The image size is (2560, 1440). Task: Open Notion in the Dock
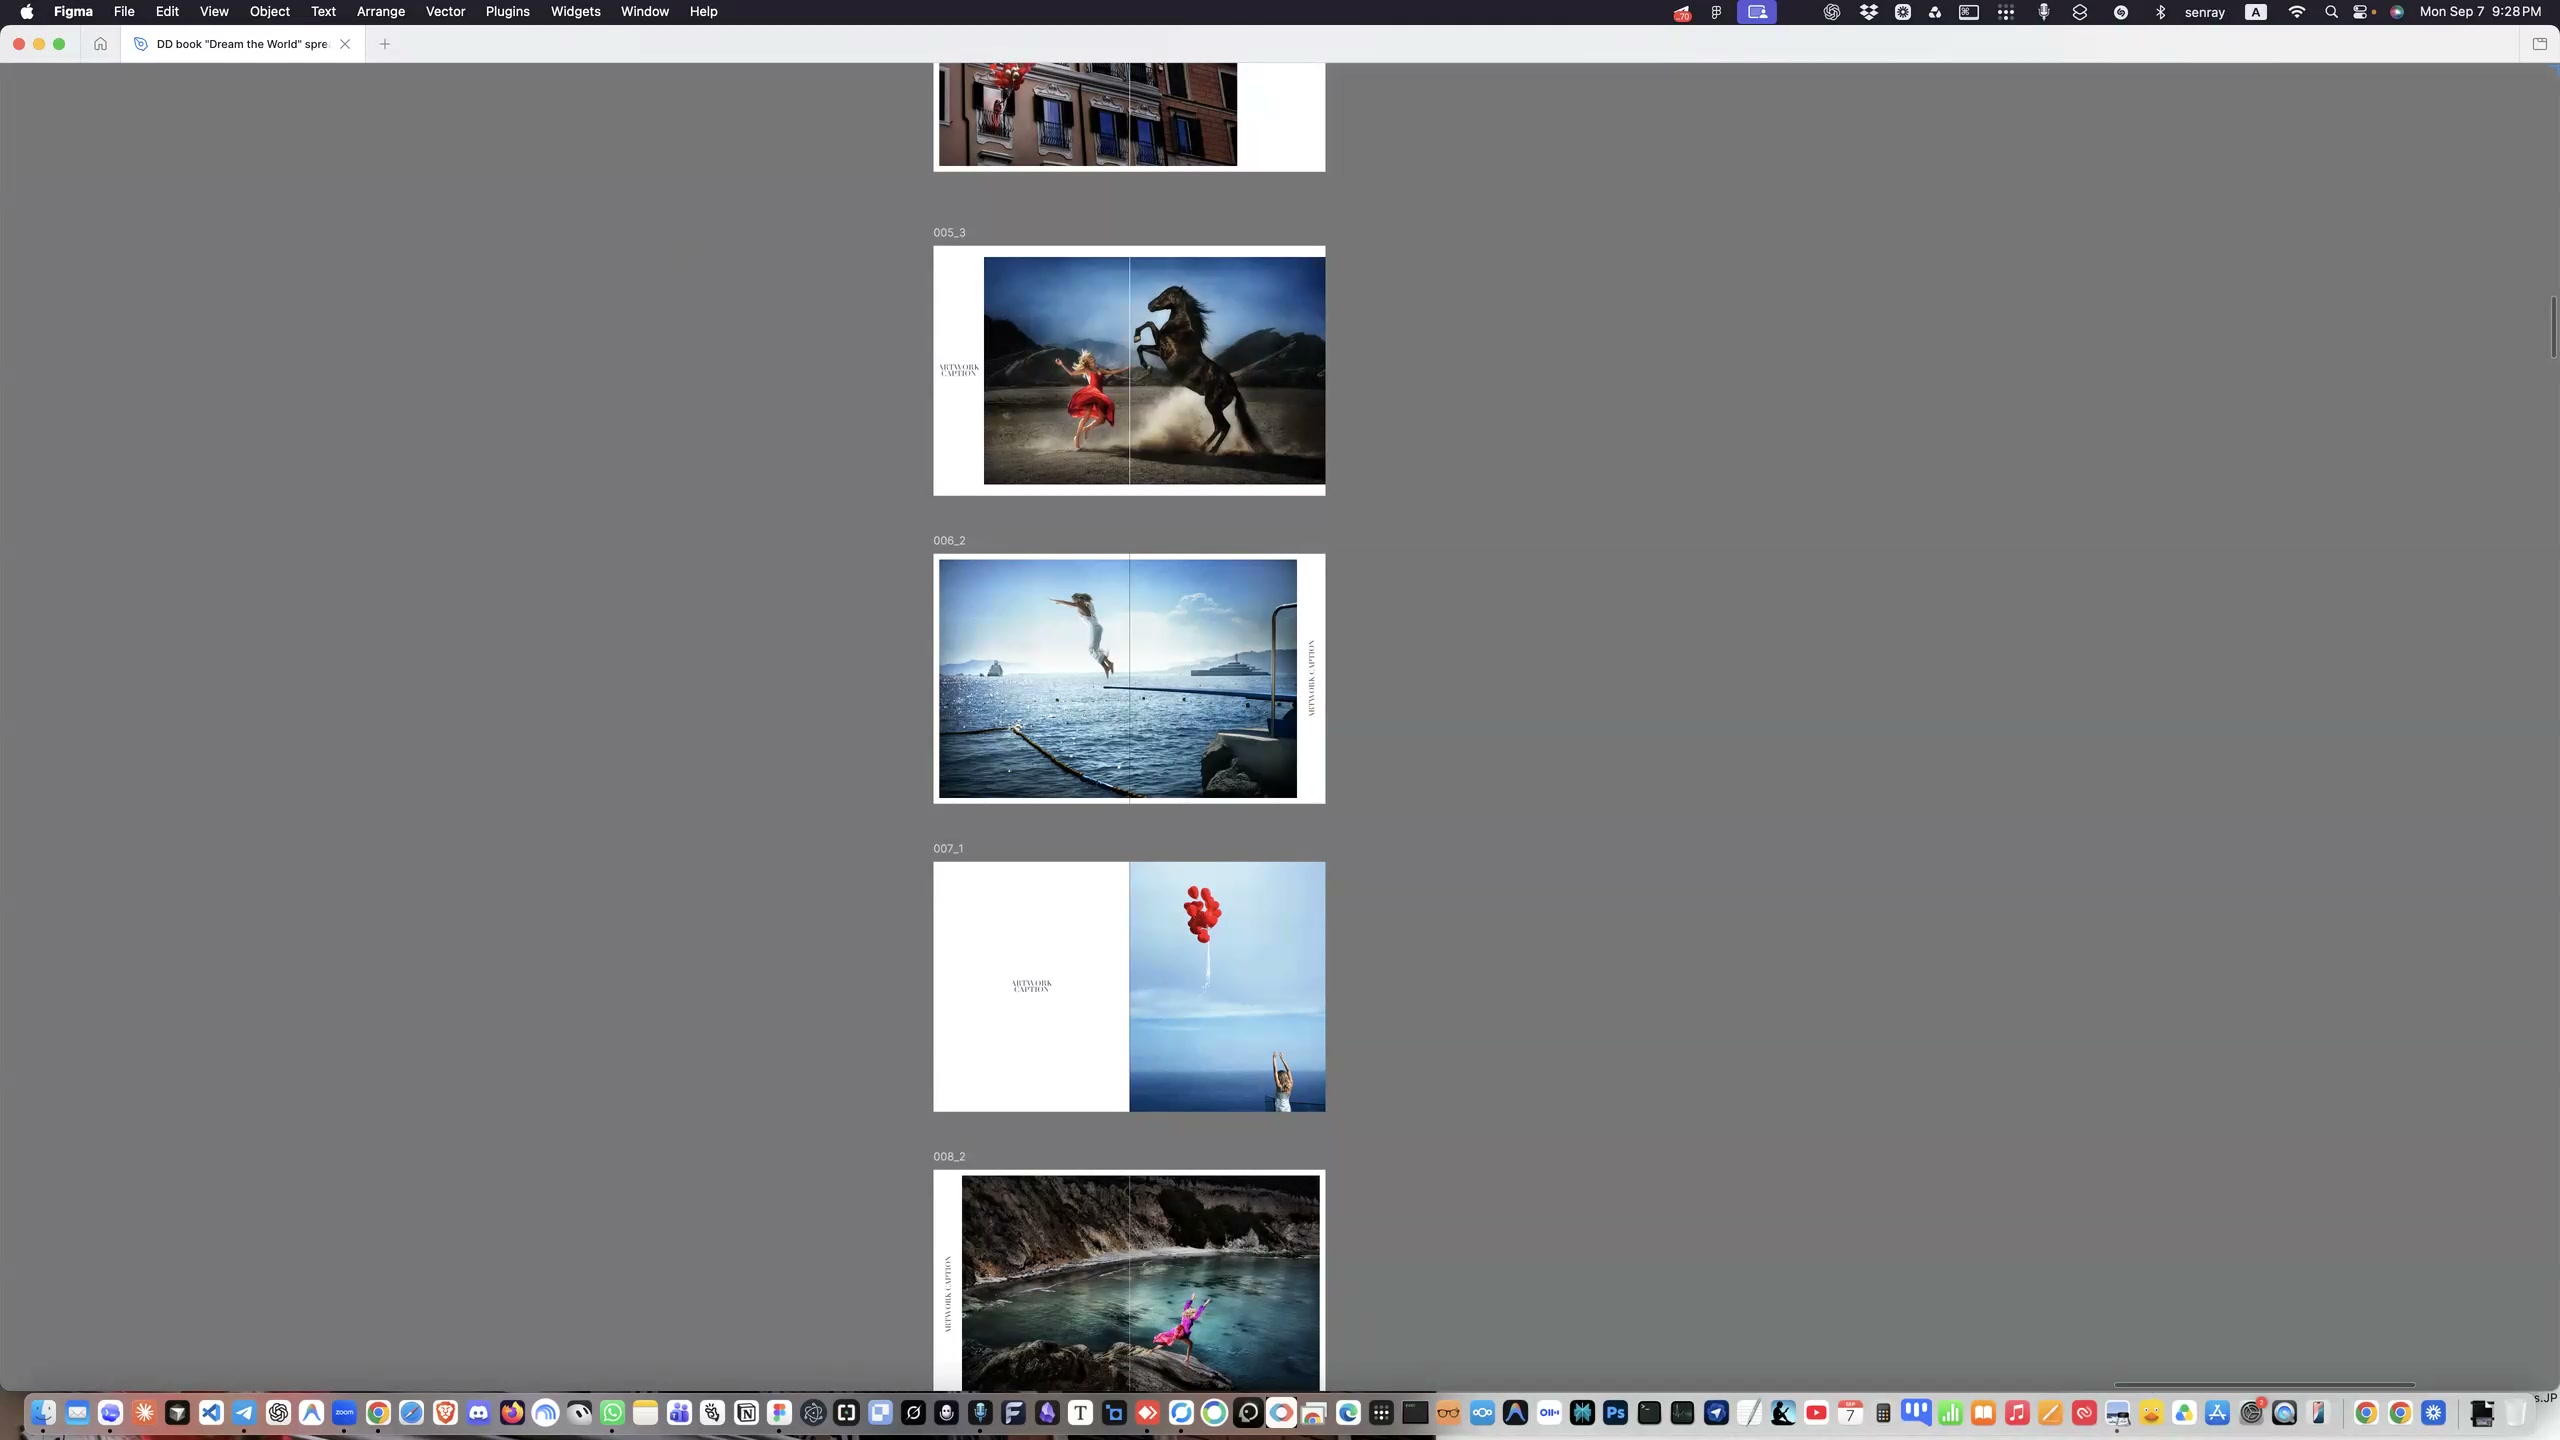(747, 1413)
